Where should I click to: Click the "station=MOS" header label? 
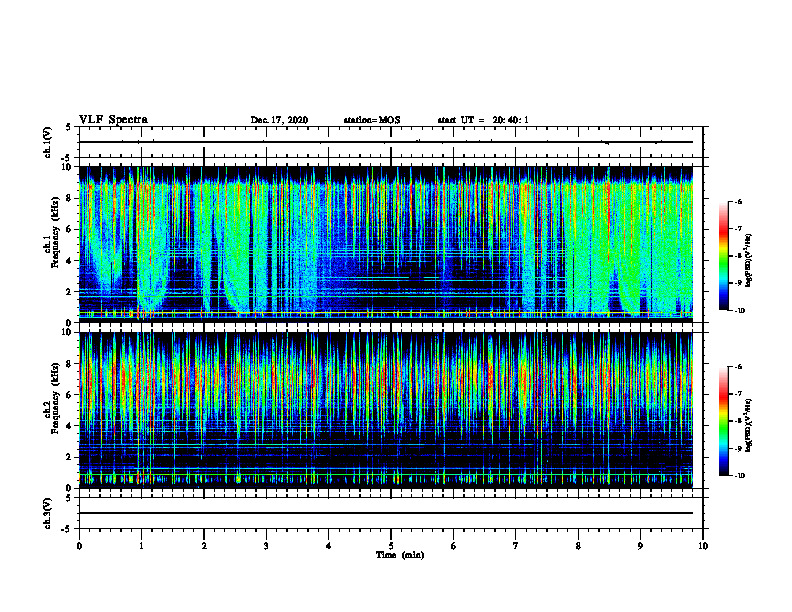click(x=372, y=120)
